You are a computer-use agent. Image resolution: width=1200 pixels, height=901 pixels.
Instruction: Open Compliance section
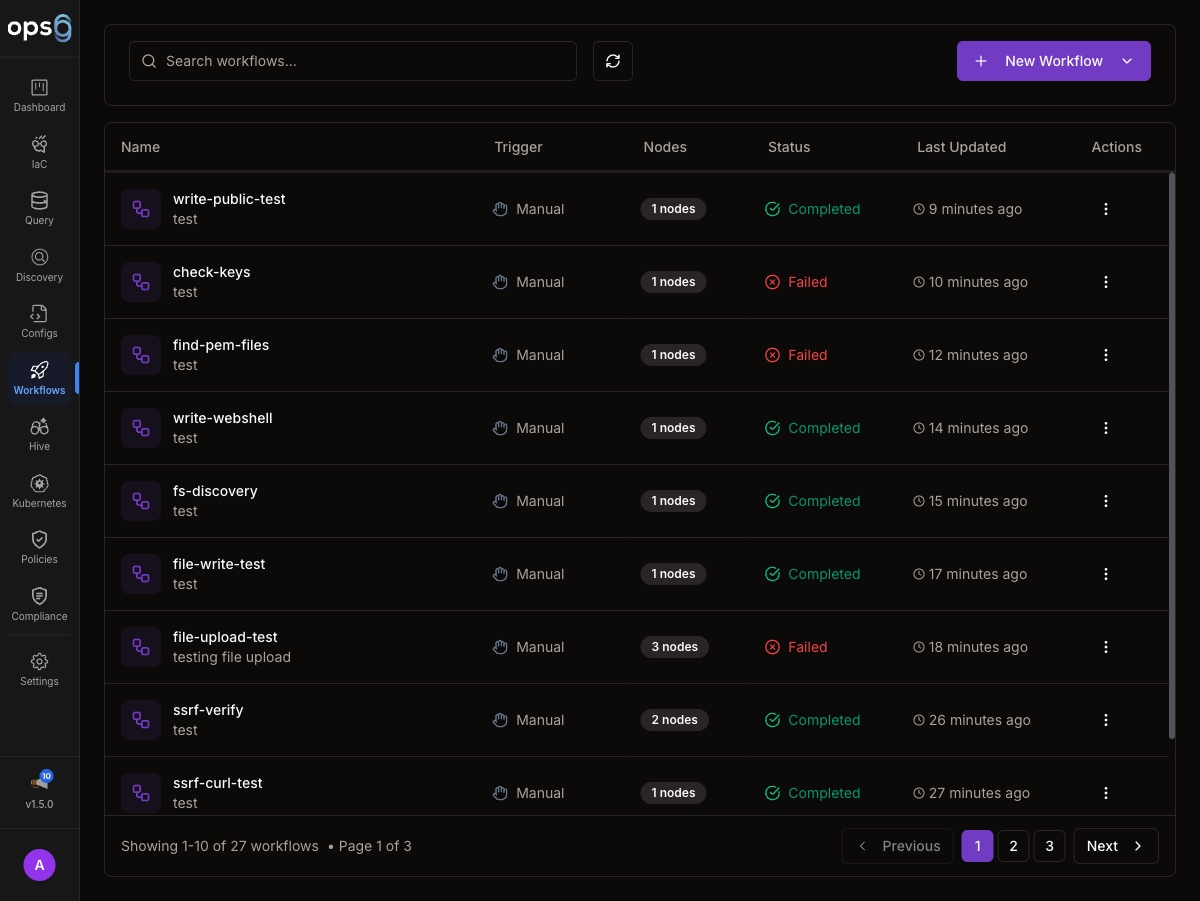click(40, 604)
